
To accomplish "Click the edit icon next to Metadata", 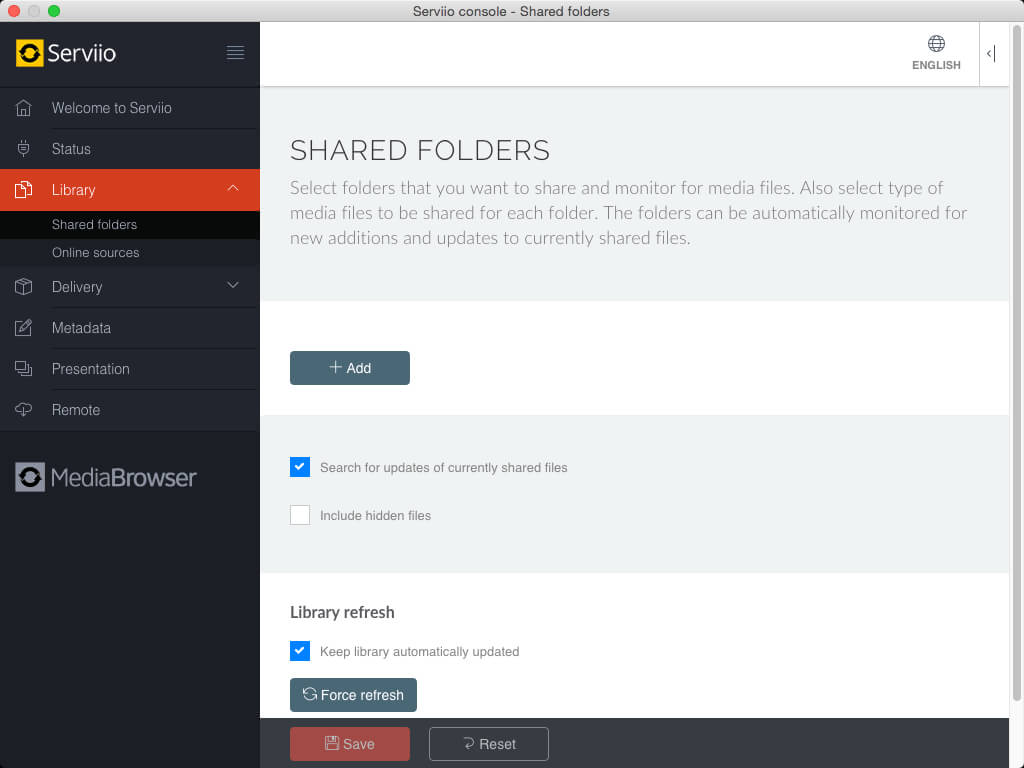I will [24, 328].
